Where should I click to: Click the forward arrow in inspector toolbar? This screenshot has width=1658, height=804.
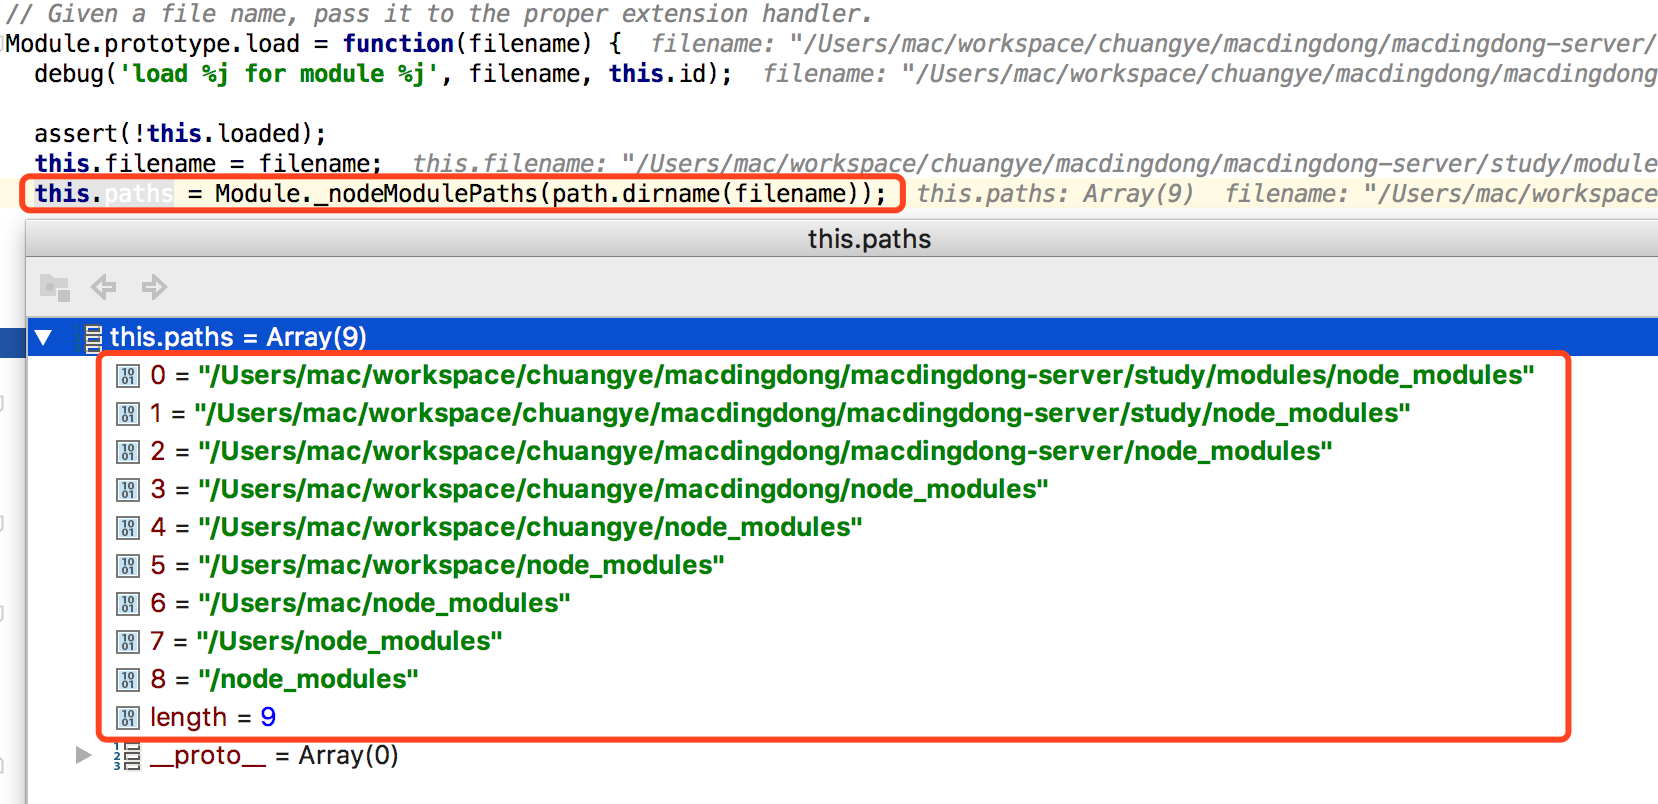(154, 288)
